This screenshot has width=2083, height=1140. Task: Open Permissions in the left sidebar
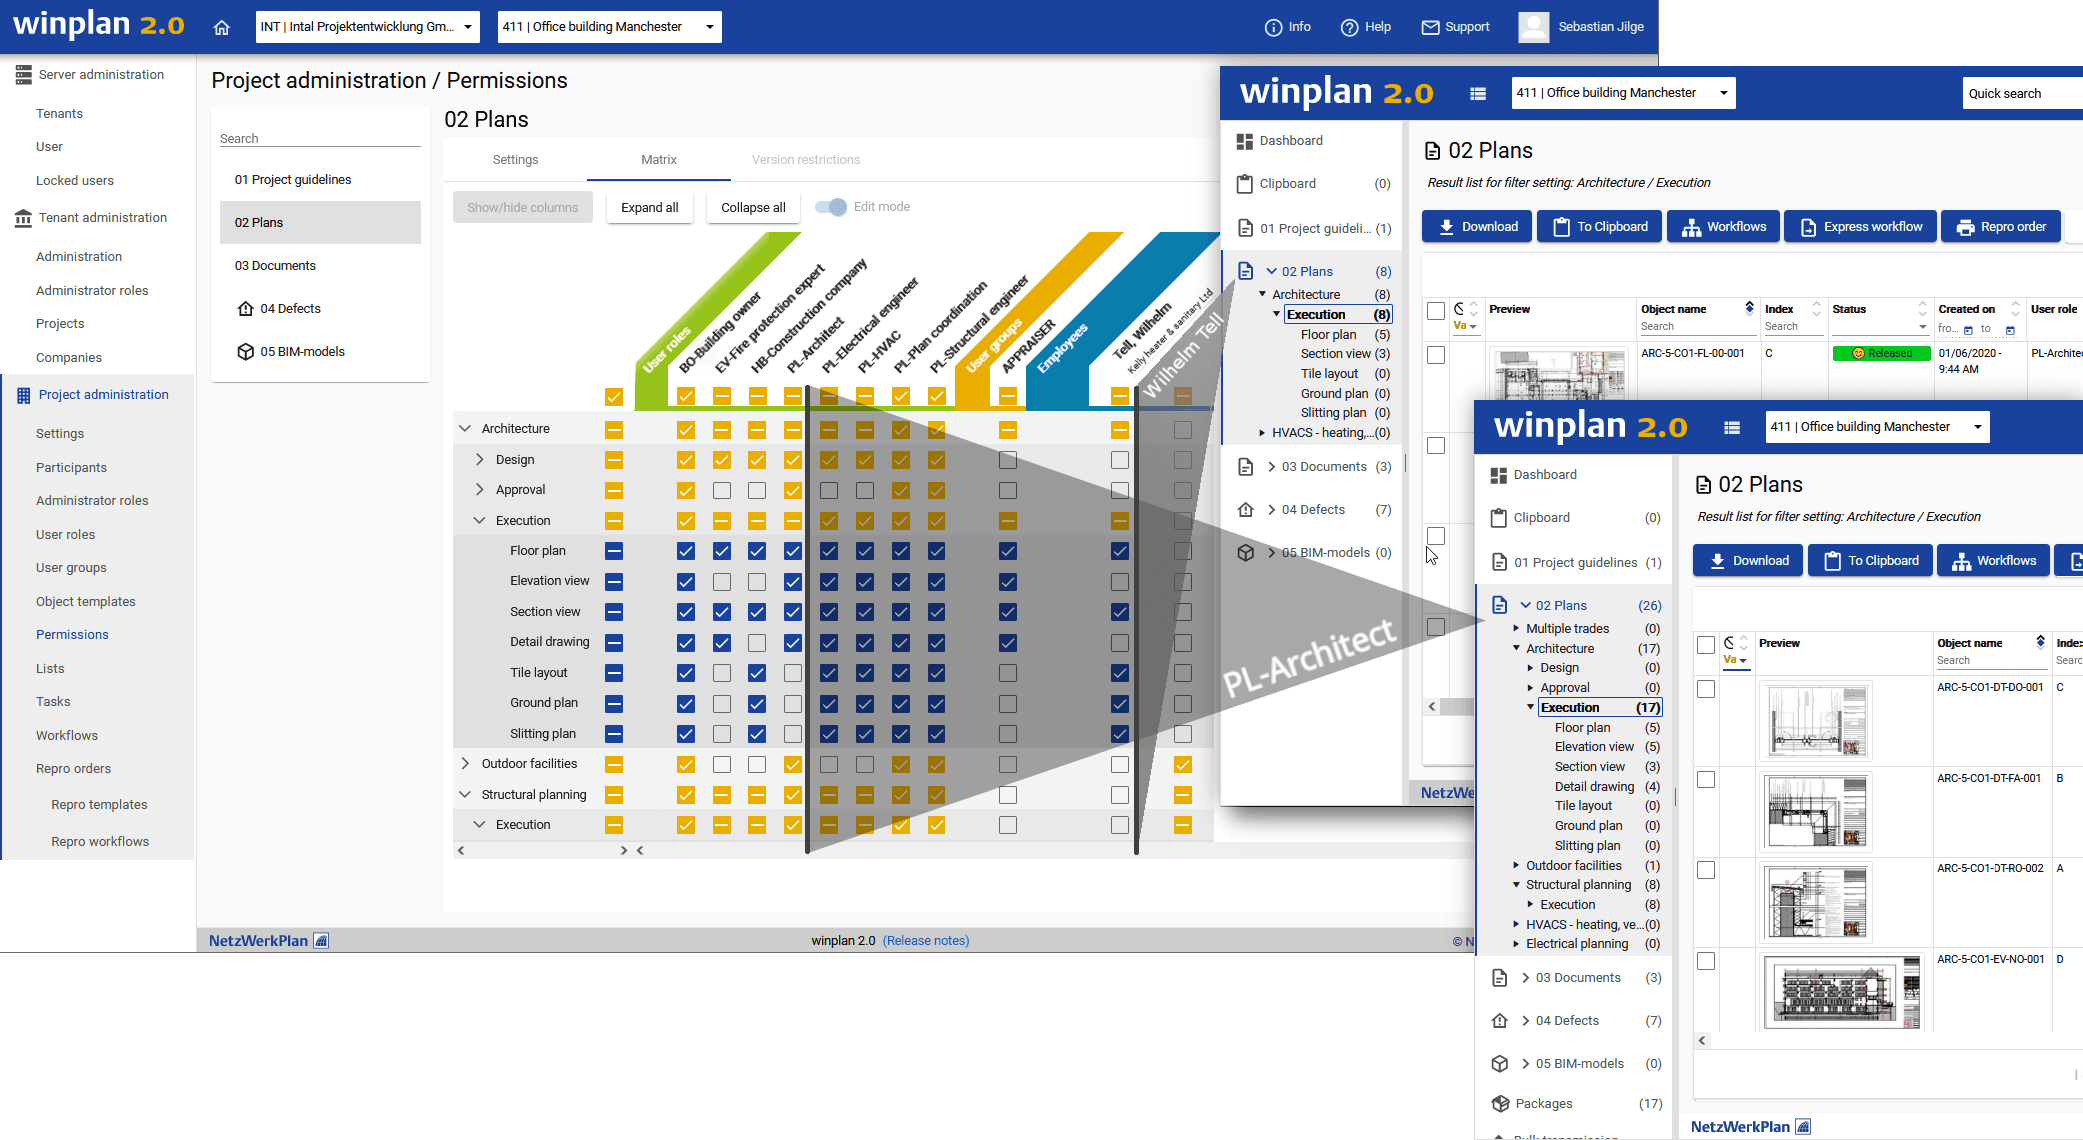coord(72,635)
